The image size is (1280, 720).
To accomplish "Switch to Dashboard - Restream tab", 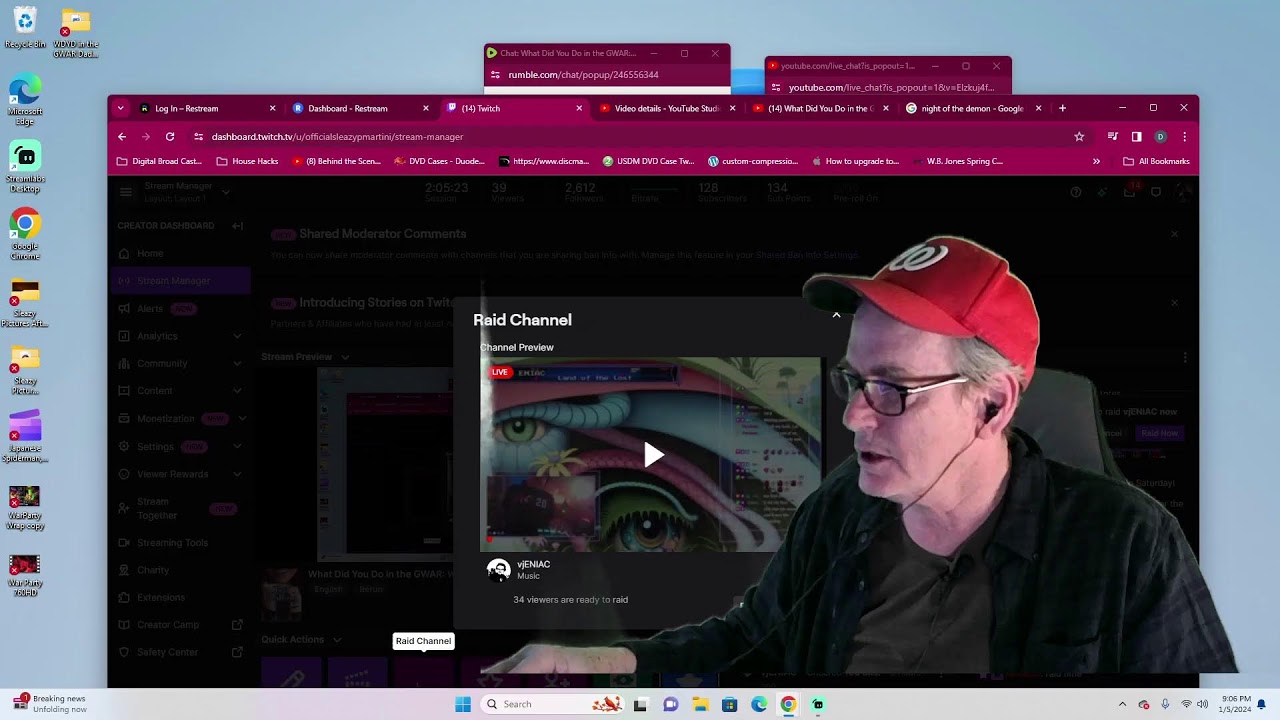I will pyautogui.click(x=360, y=108).
